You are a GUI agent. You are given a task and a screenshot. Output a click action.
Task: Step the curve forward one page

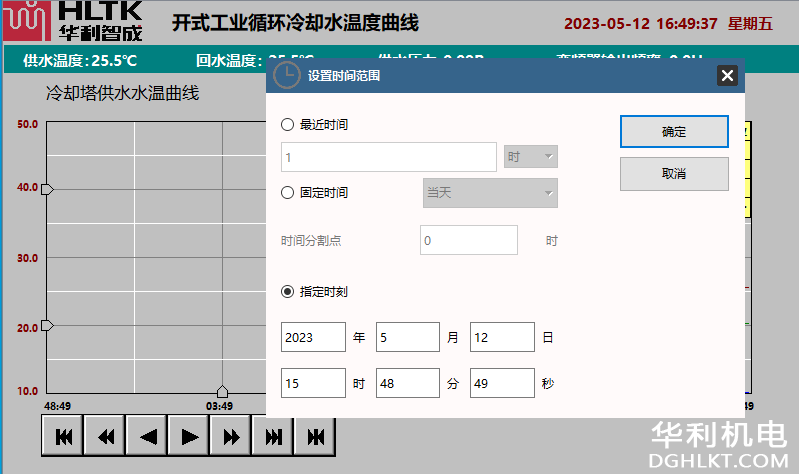pos(189,436)
